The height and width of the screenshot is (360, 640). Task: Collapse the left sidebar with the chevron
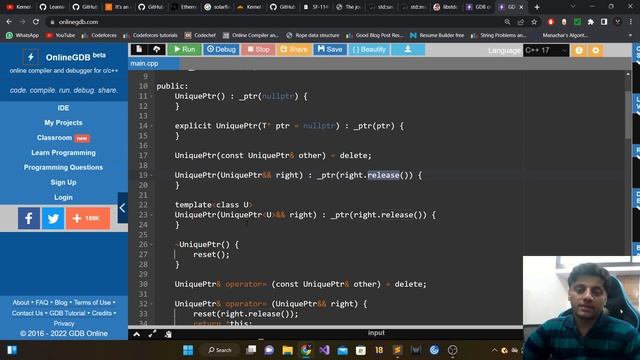click(122, 208)
